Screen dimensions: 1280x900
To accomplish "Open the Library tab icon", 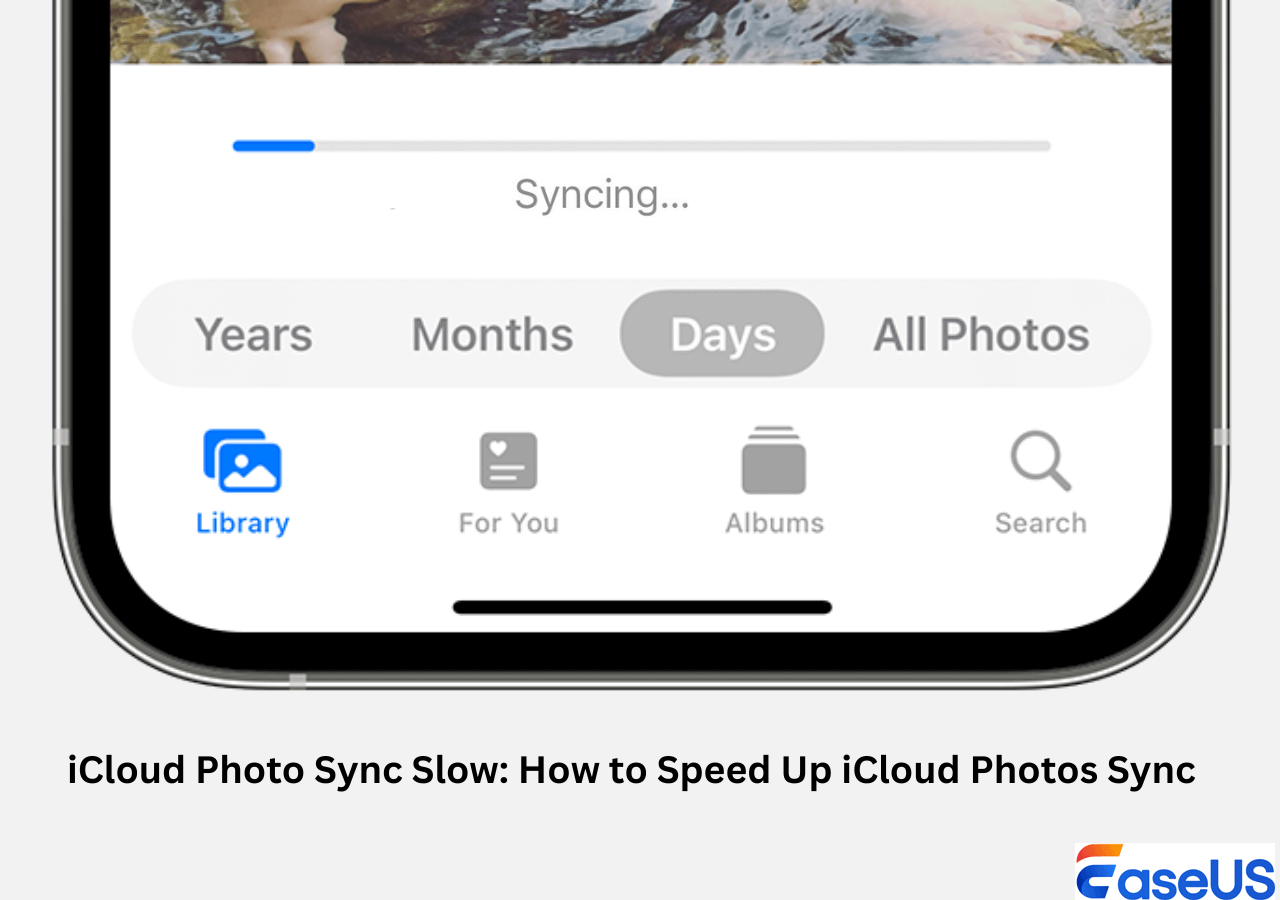I will point(242,461).
